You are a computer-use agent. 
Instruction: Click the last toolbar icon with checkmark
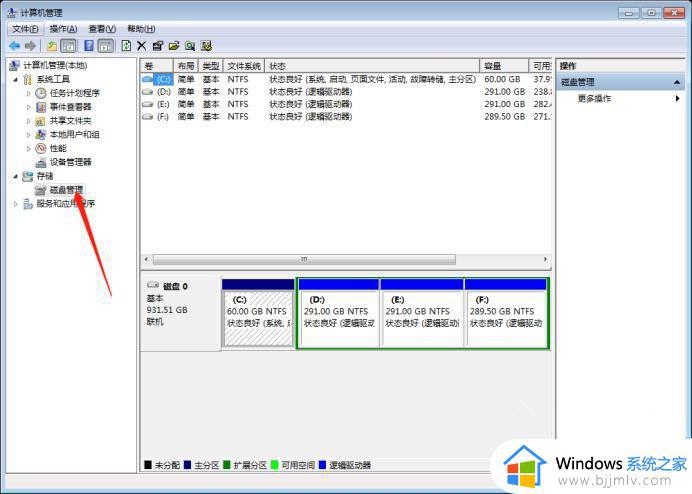[206, 45]
